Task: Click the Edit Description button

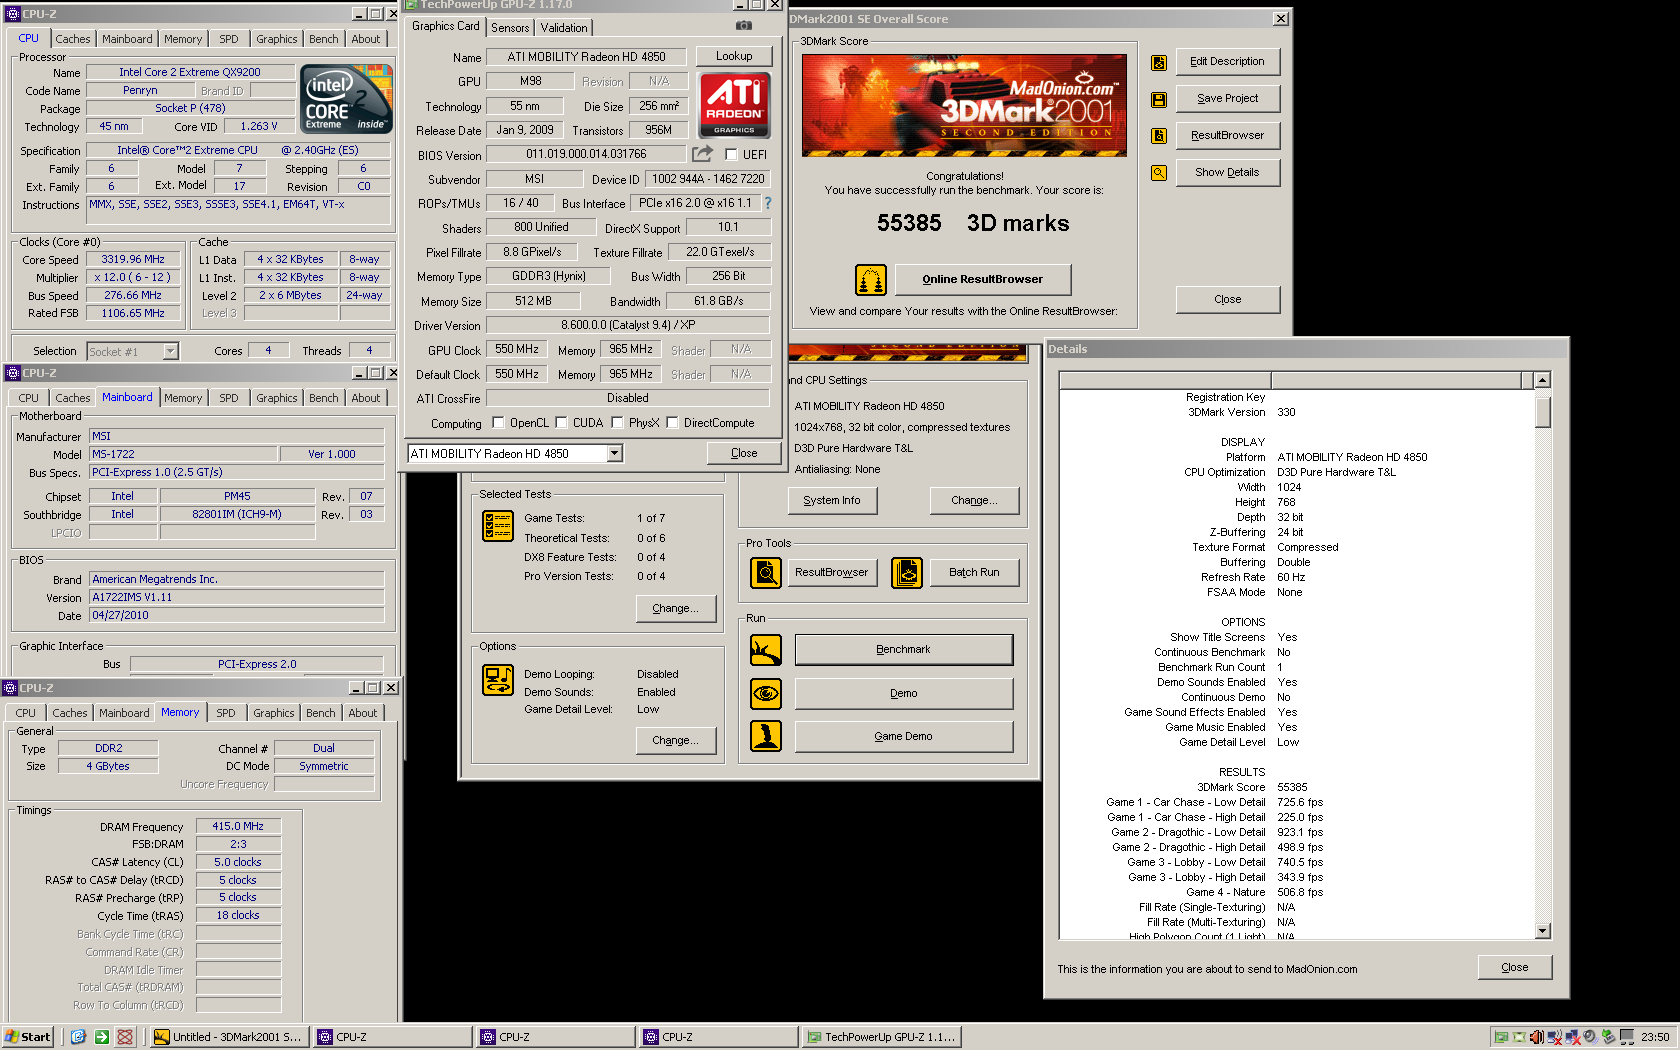Action: point(1227,61)
